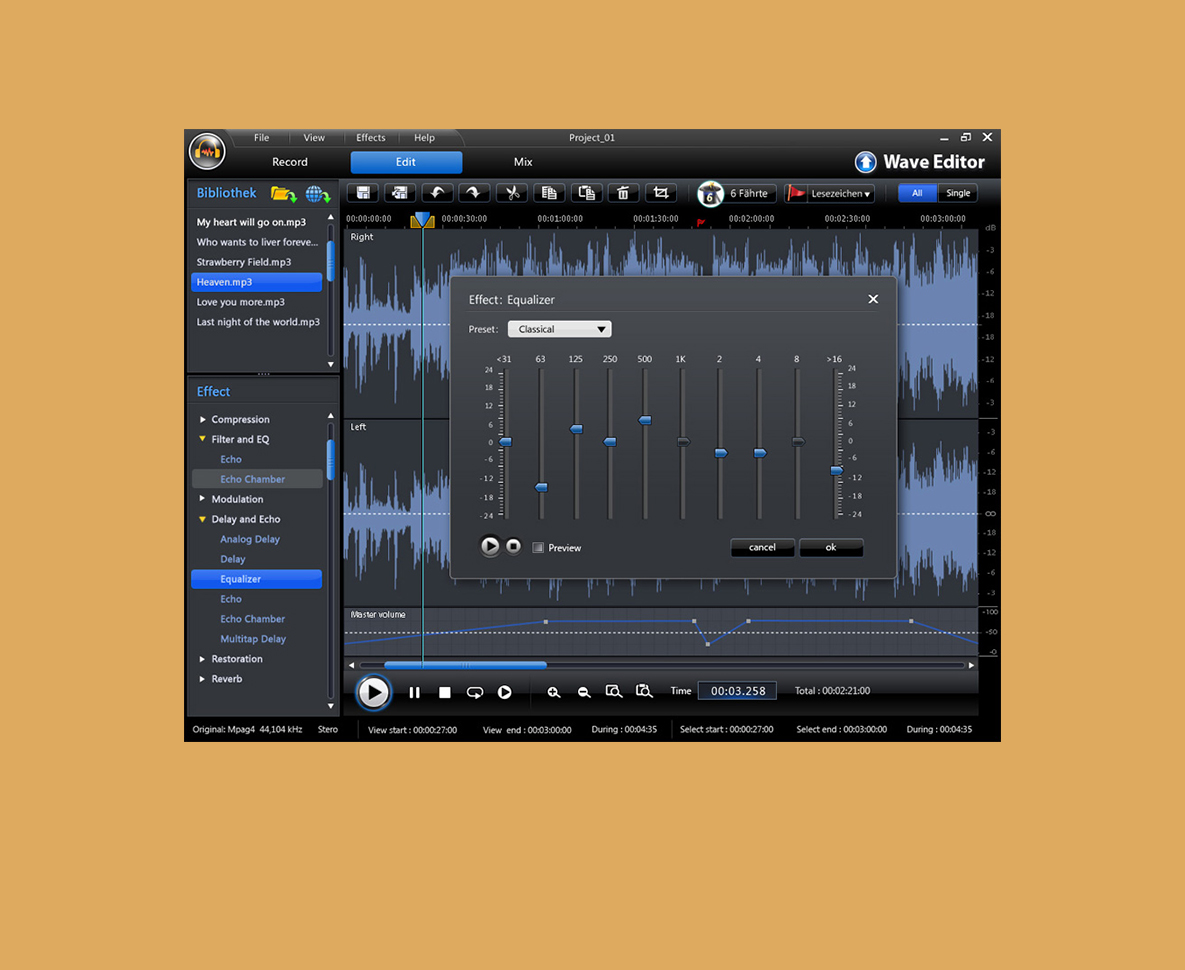Close the Equalizer effect dialog
Viewport: 1185px width, 970px height.
coord(873,299)
